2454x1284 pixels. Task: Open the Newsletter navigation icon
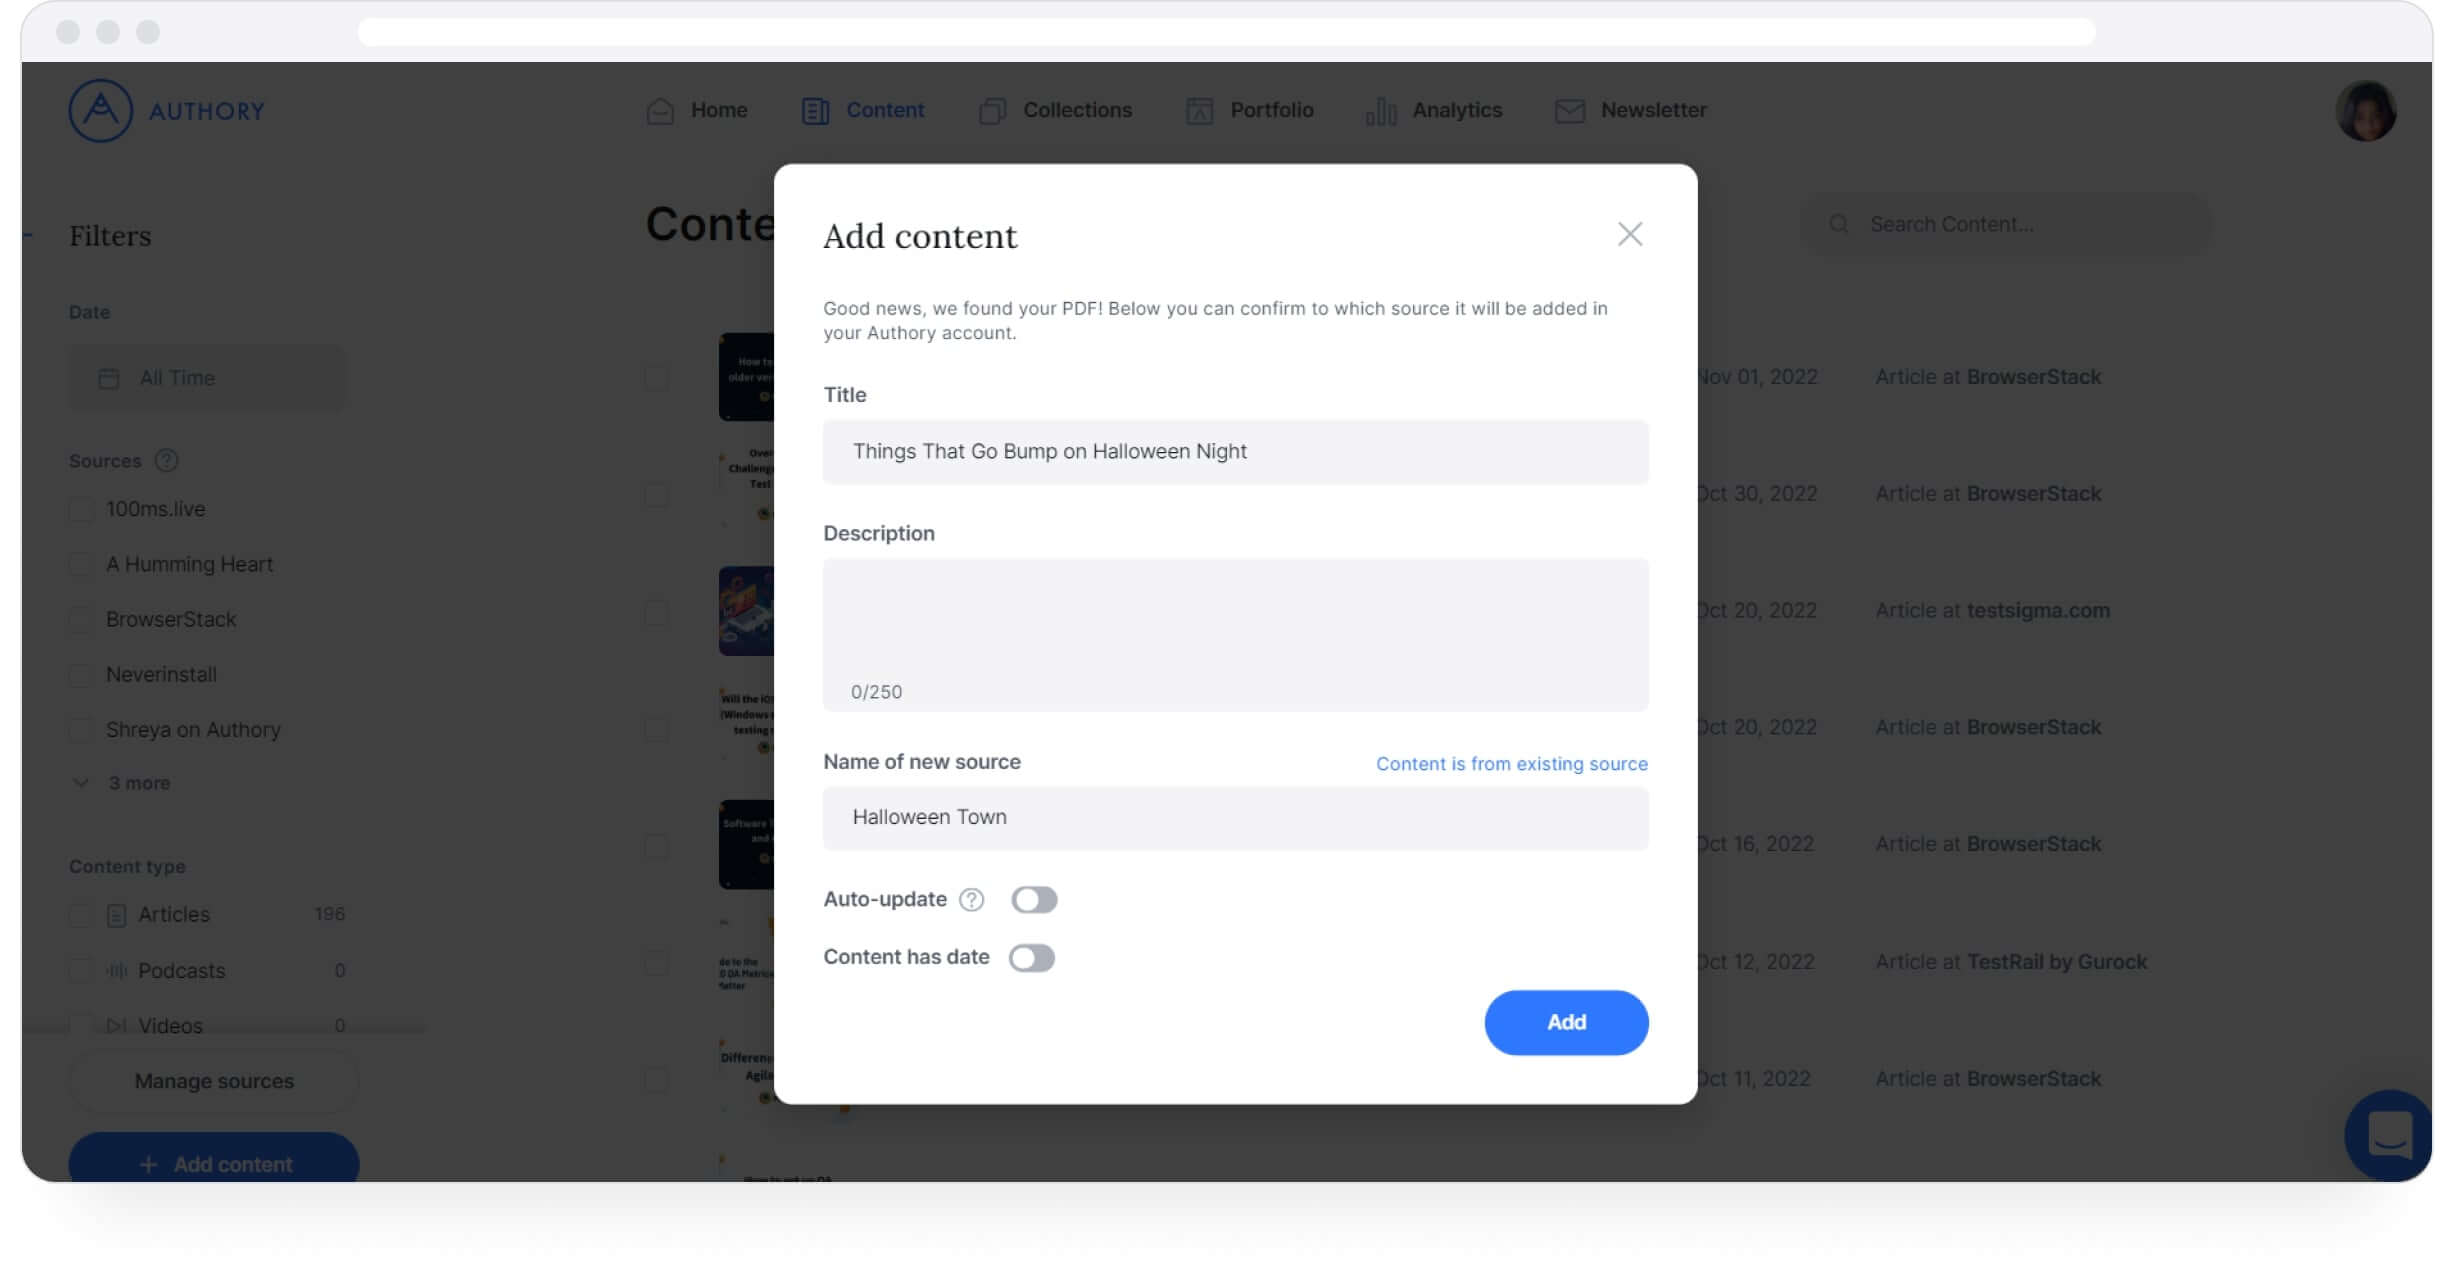[1566, 110]
